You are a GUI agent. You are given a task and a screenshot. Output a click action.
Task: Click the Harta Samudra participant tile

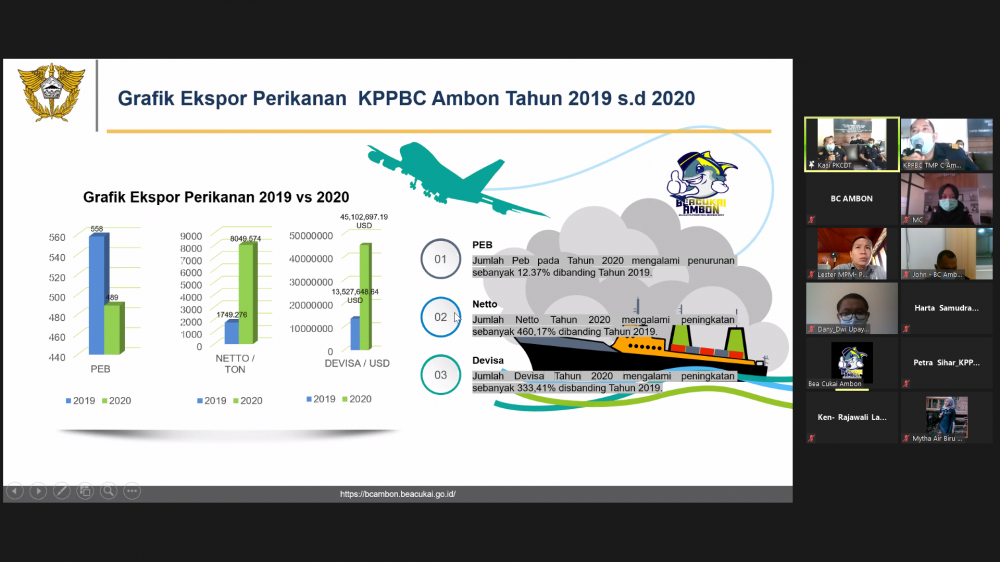(946, 308)
